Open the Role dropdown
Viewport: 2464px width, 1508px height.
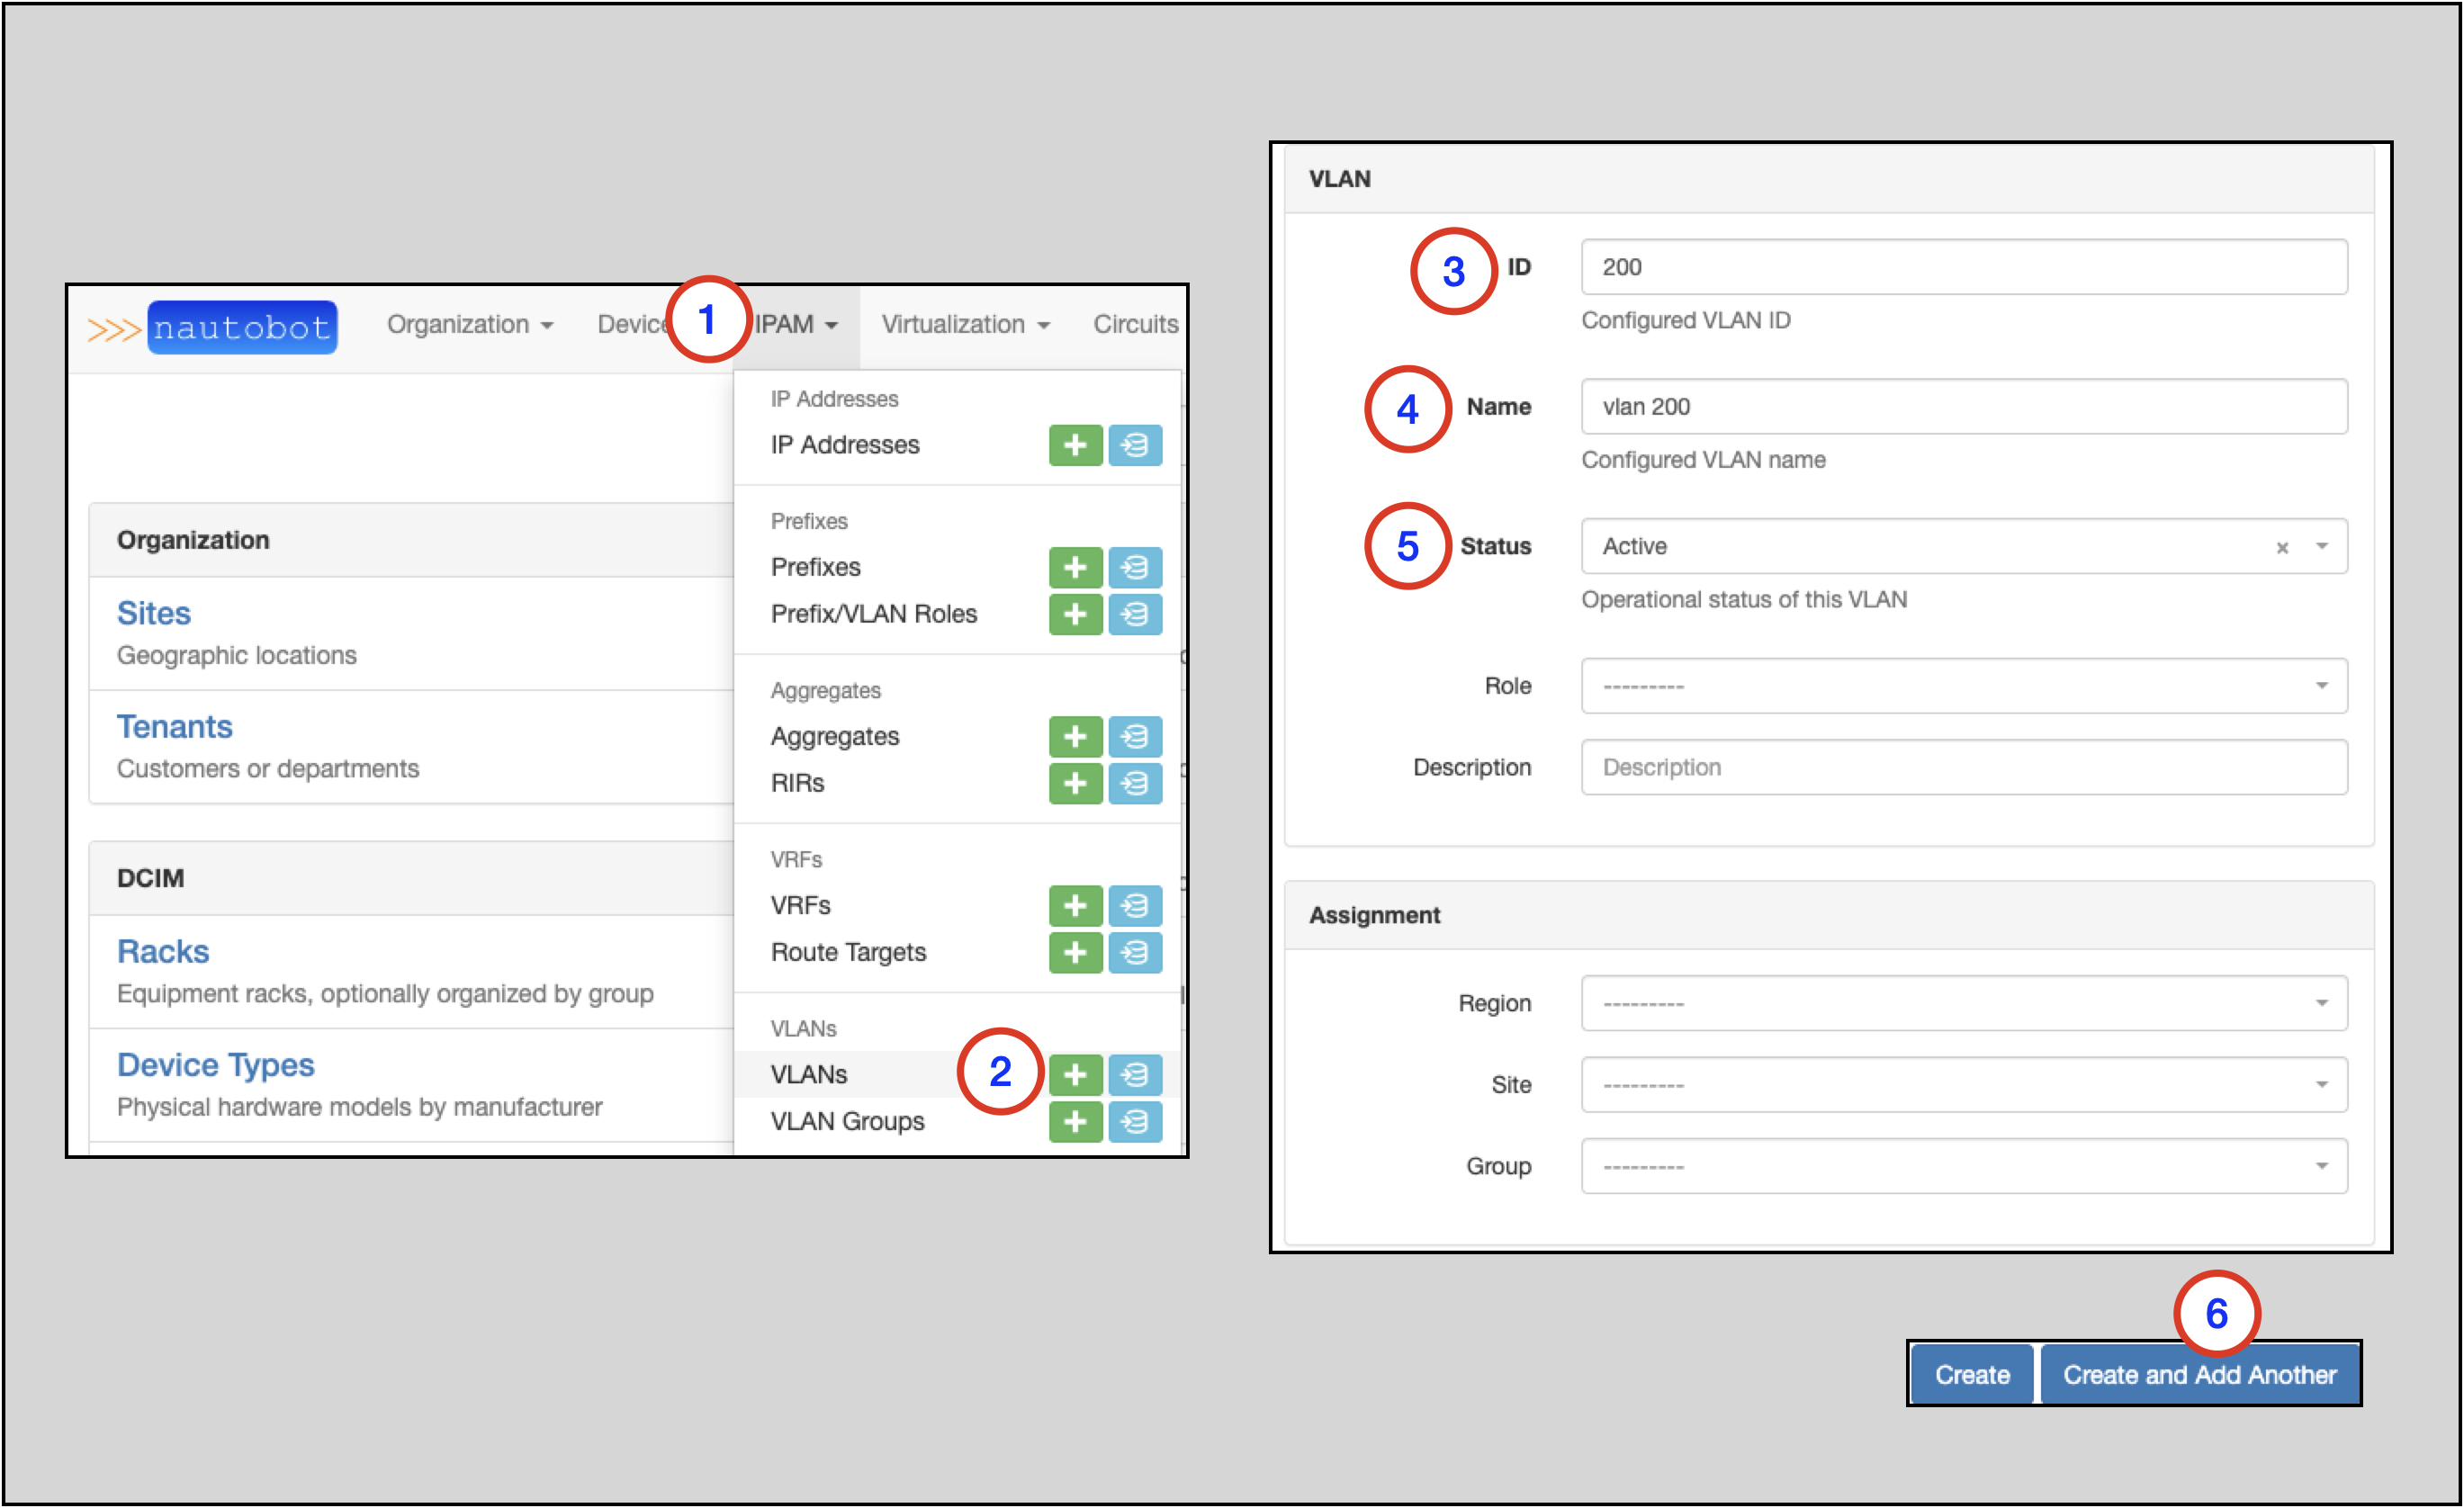tap(1963, 686)
